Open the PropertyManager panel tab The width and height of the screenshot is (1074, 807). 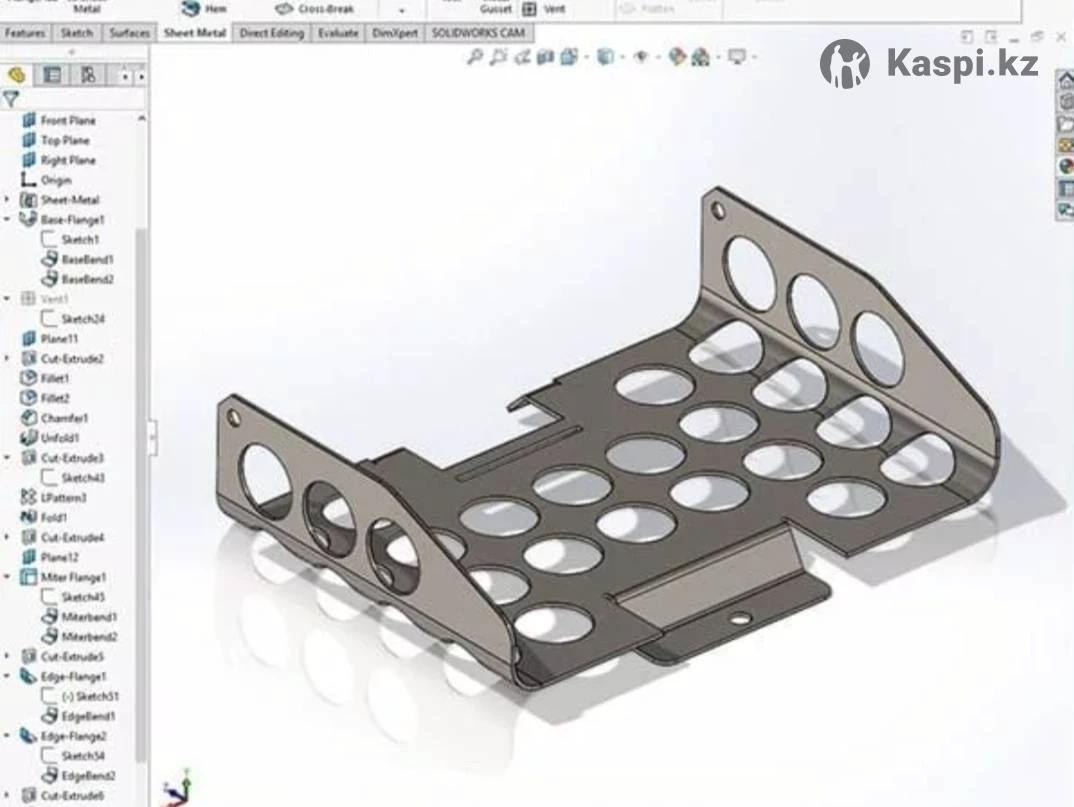pyautogui.click(x=53, y=75)
